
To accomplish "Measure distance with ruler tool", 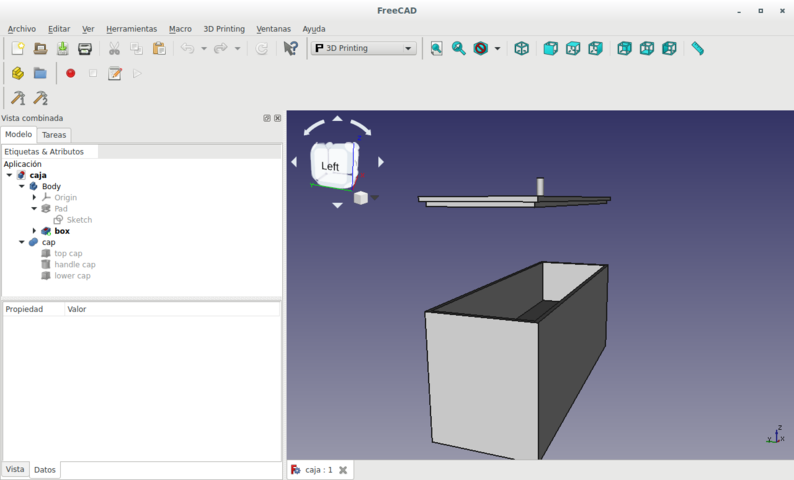I will point(698,49).
